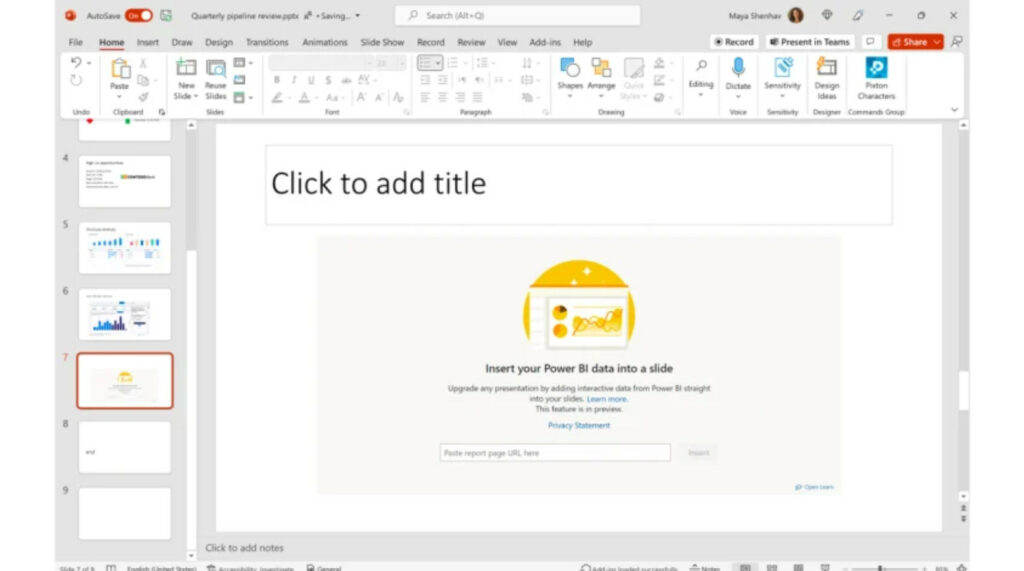Expand the New Slide dropdown arrow
This screenshot has height=571, width=1024.
195,96
